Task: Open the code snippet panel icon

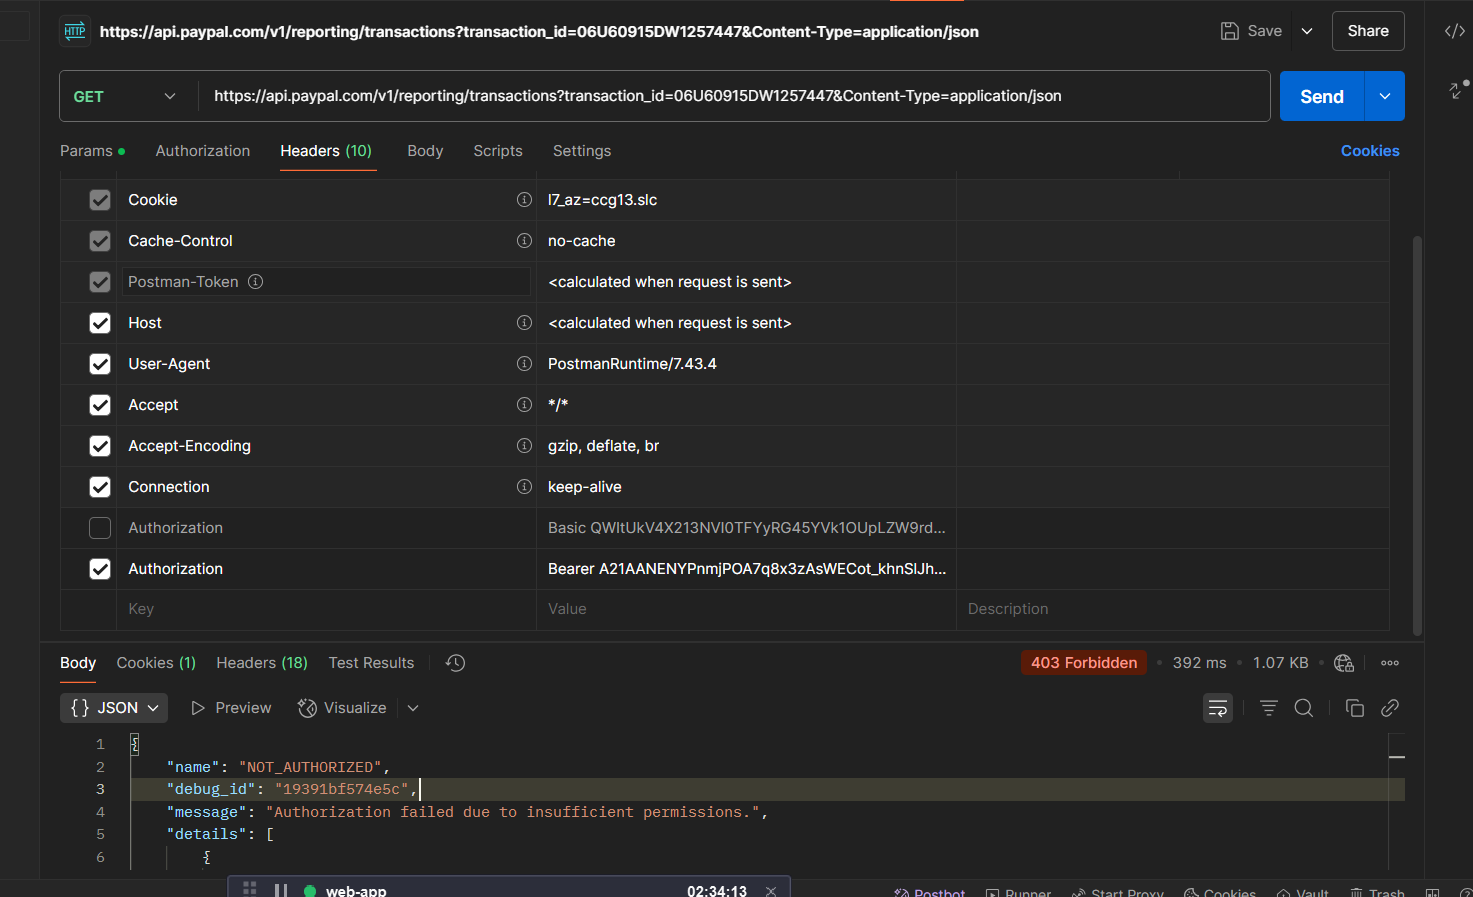Action: tap(1455, 31)
